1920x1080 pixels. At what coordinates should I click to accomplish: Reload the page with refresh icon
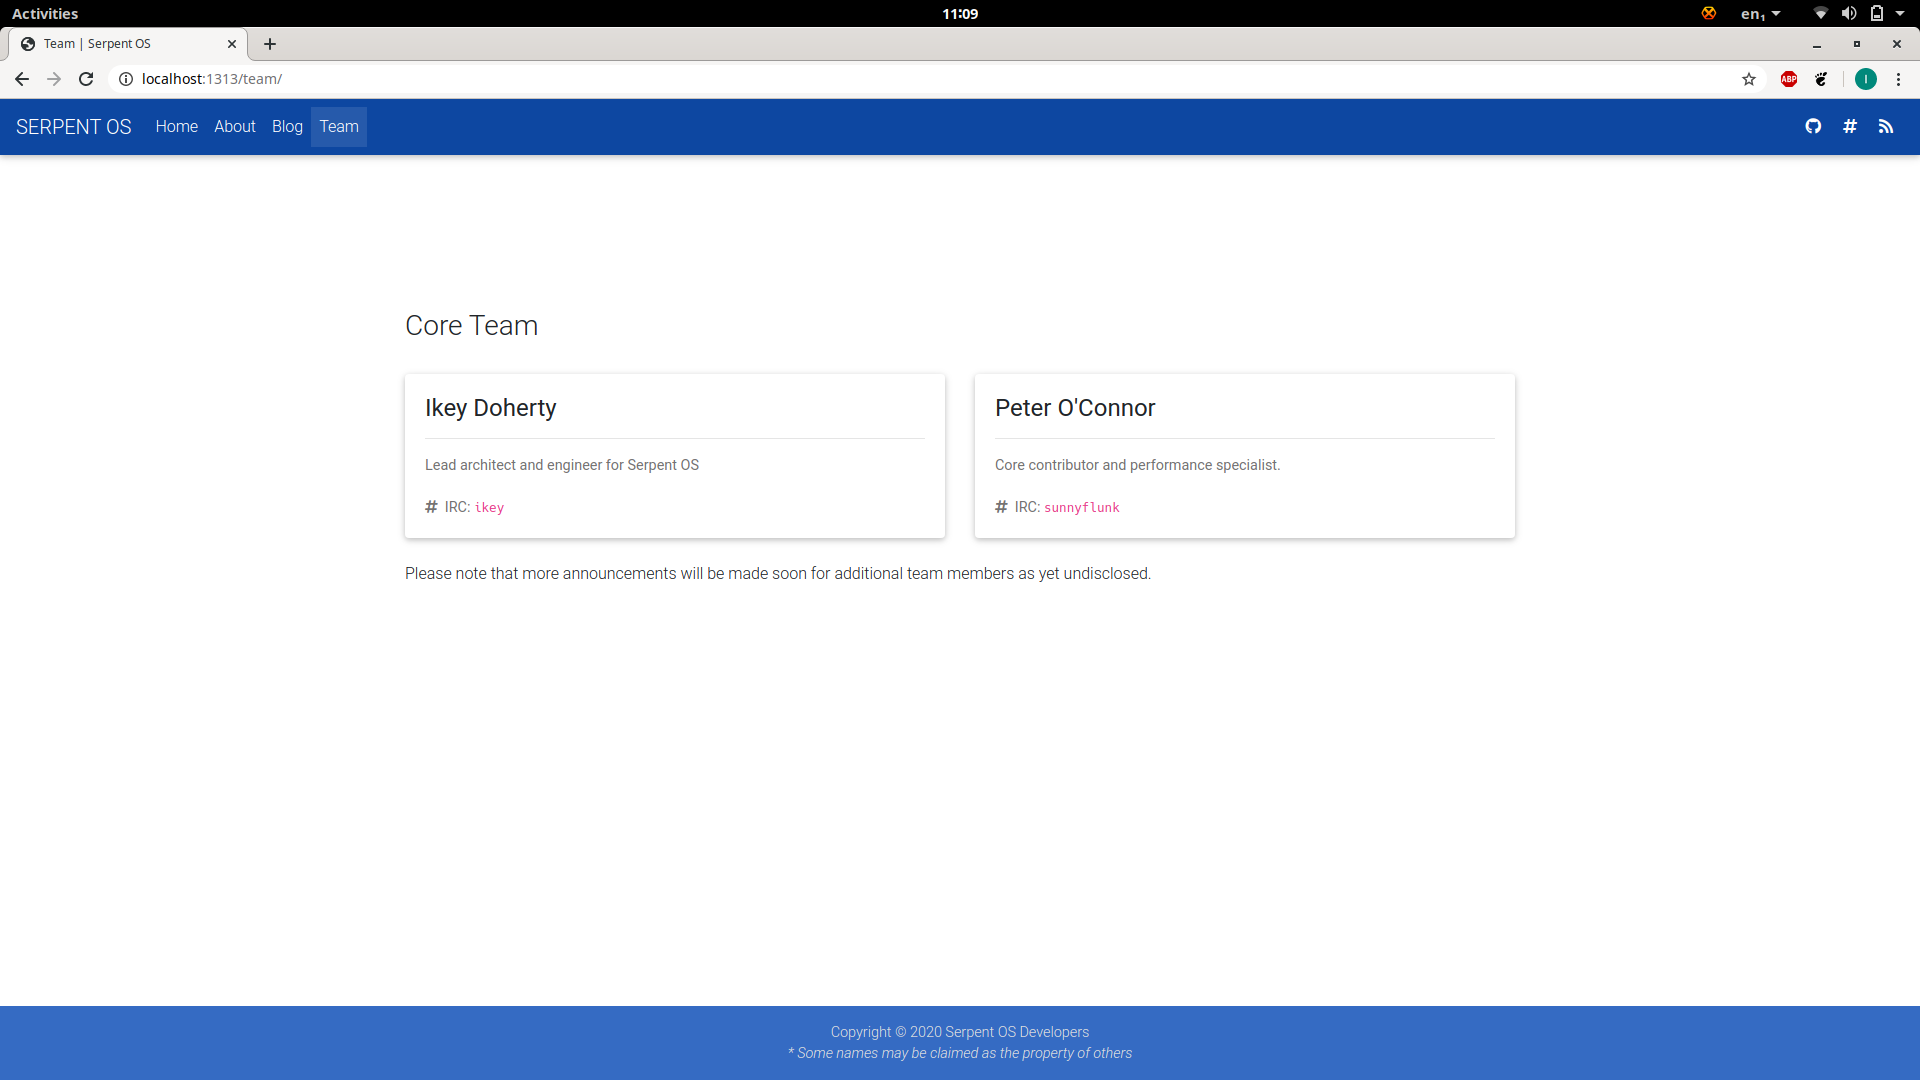(x=86, y=79)
